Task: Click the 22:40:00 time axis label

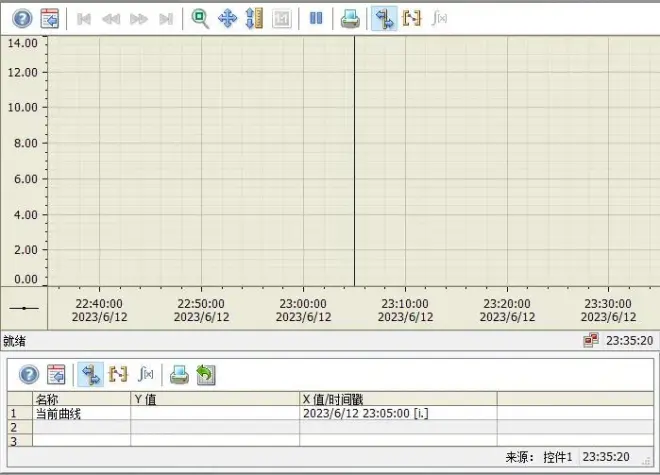Action: click(99, 304)
